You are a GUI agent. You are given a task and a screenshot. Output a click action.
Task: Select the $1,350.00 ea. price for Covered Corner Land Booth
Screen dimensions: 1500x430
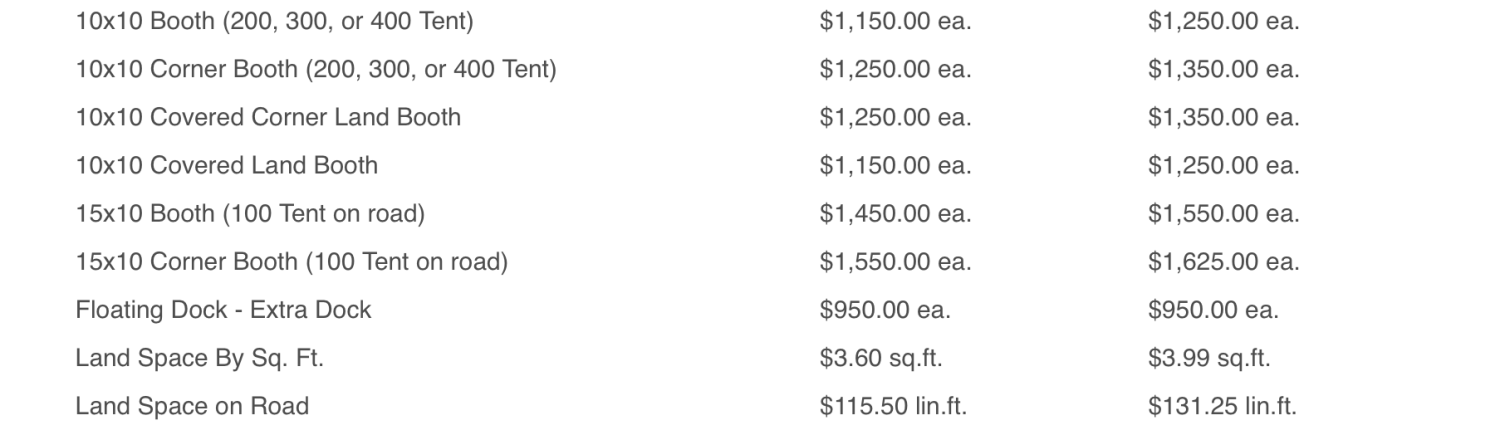click(1224, 117)
